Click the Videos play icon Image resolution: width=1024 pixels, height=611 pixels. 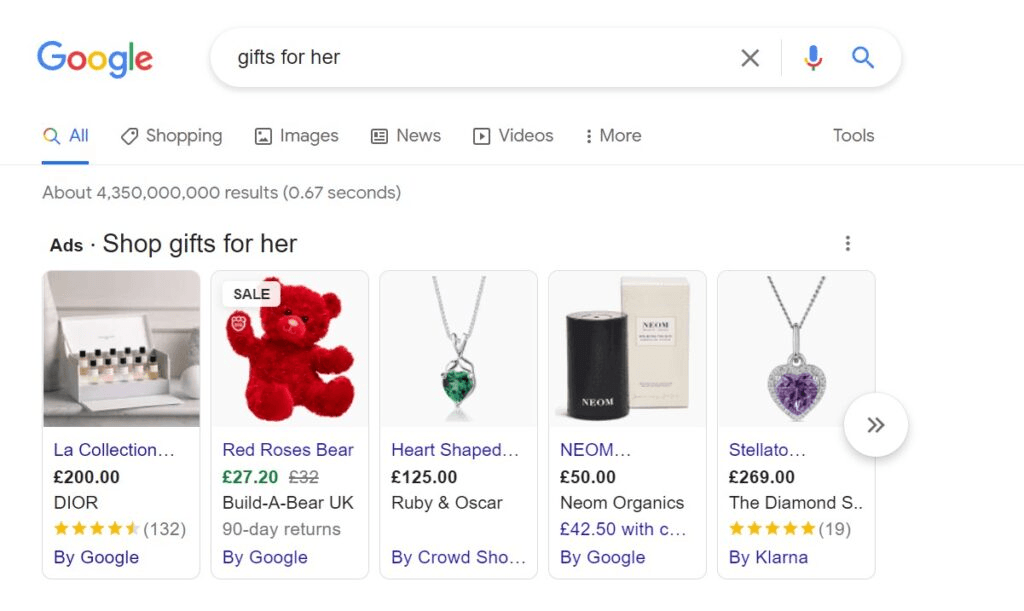481,135
